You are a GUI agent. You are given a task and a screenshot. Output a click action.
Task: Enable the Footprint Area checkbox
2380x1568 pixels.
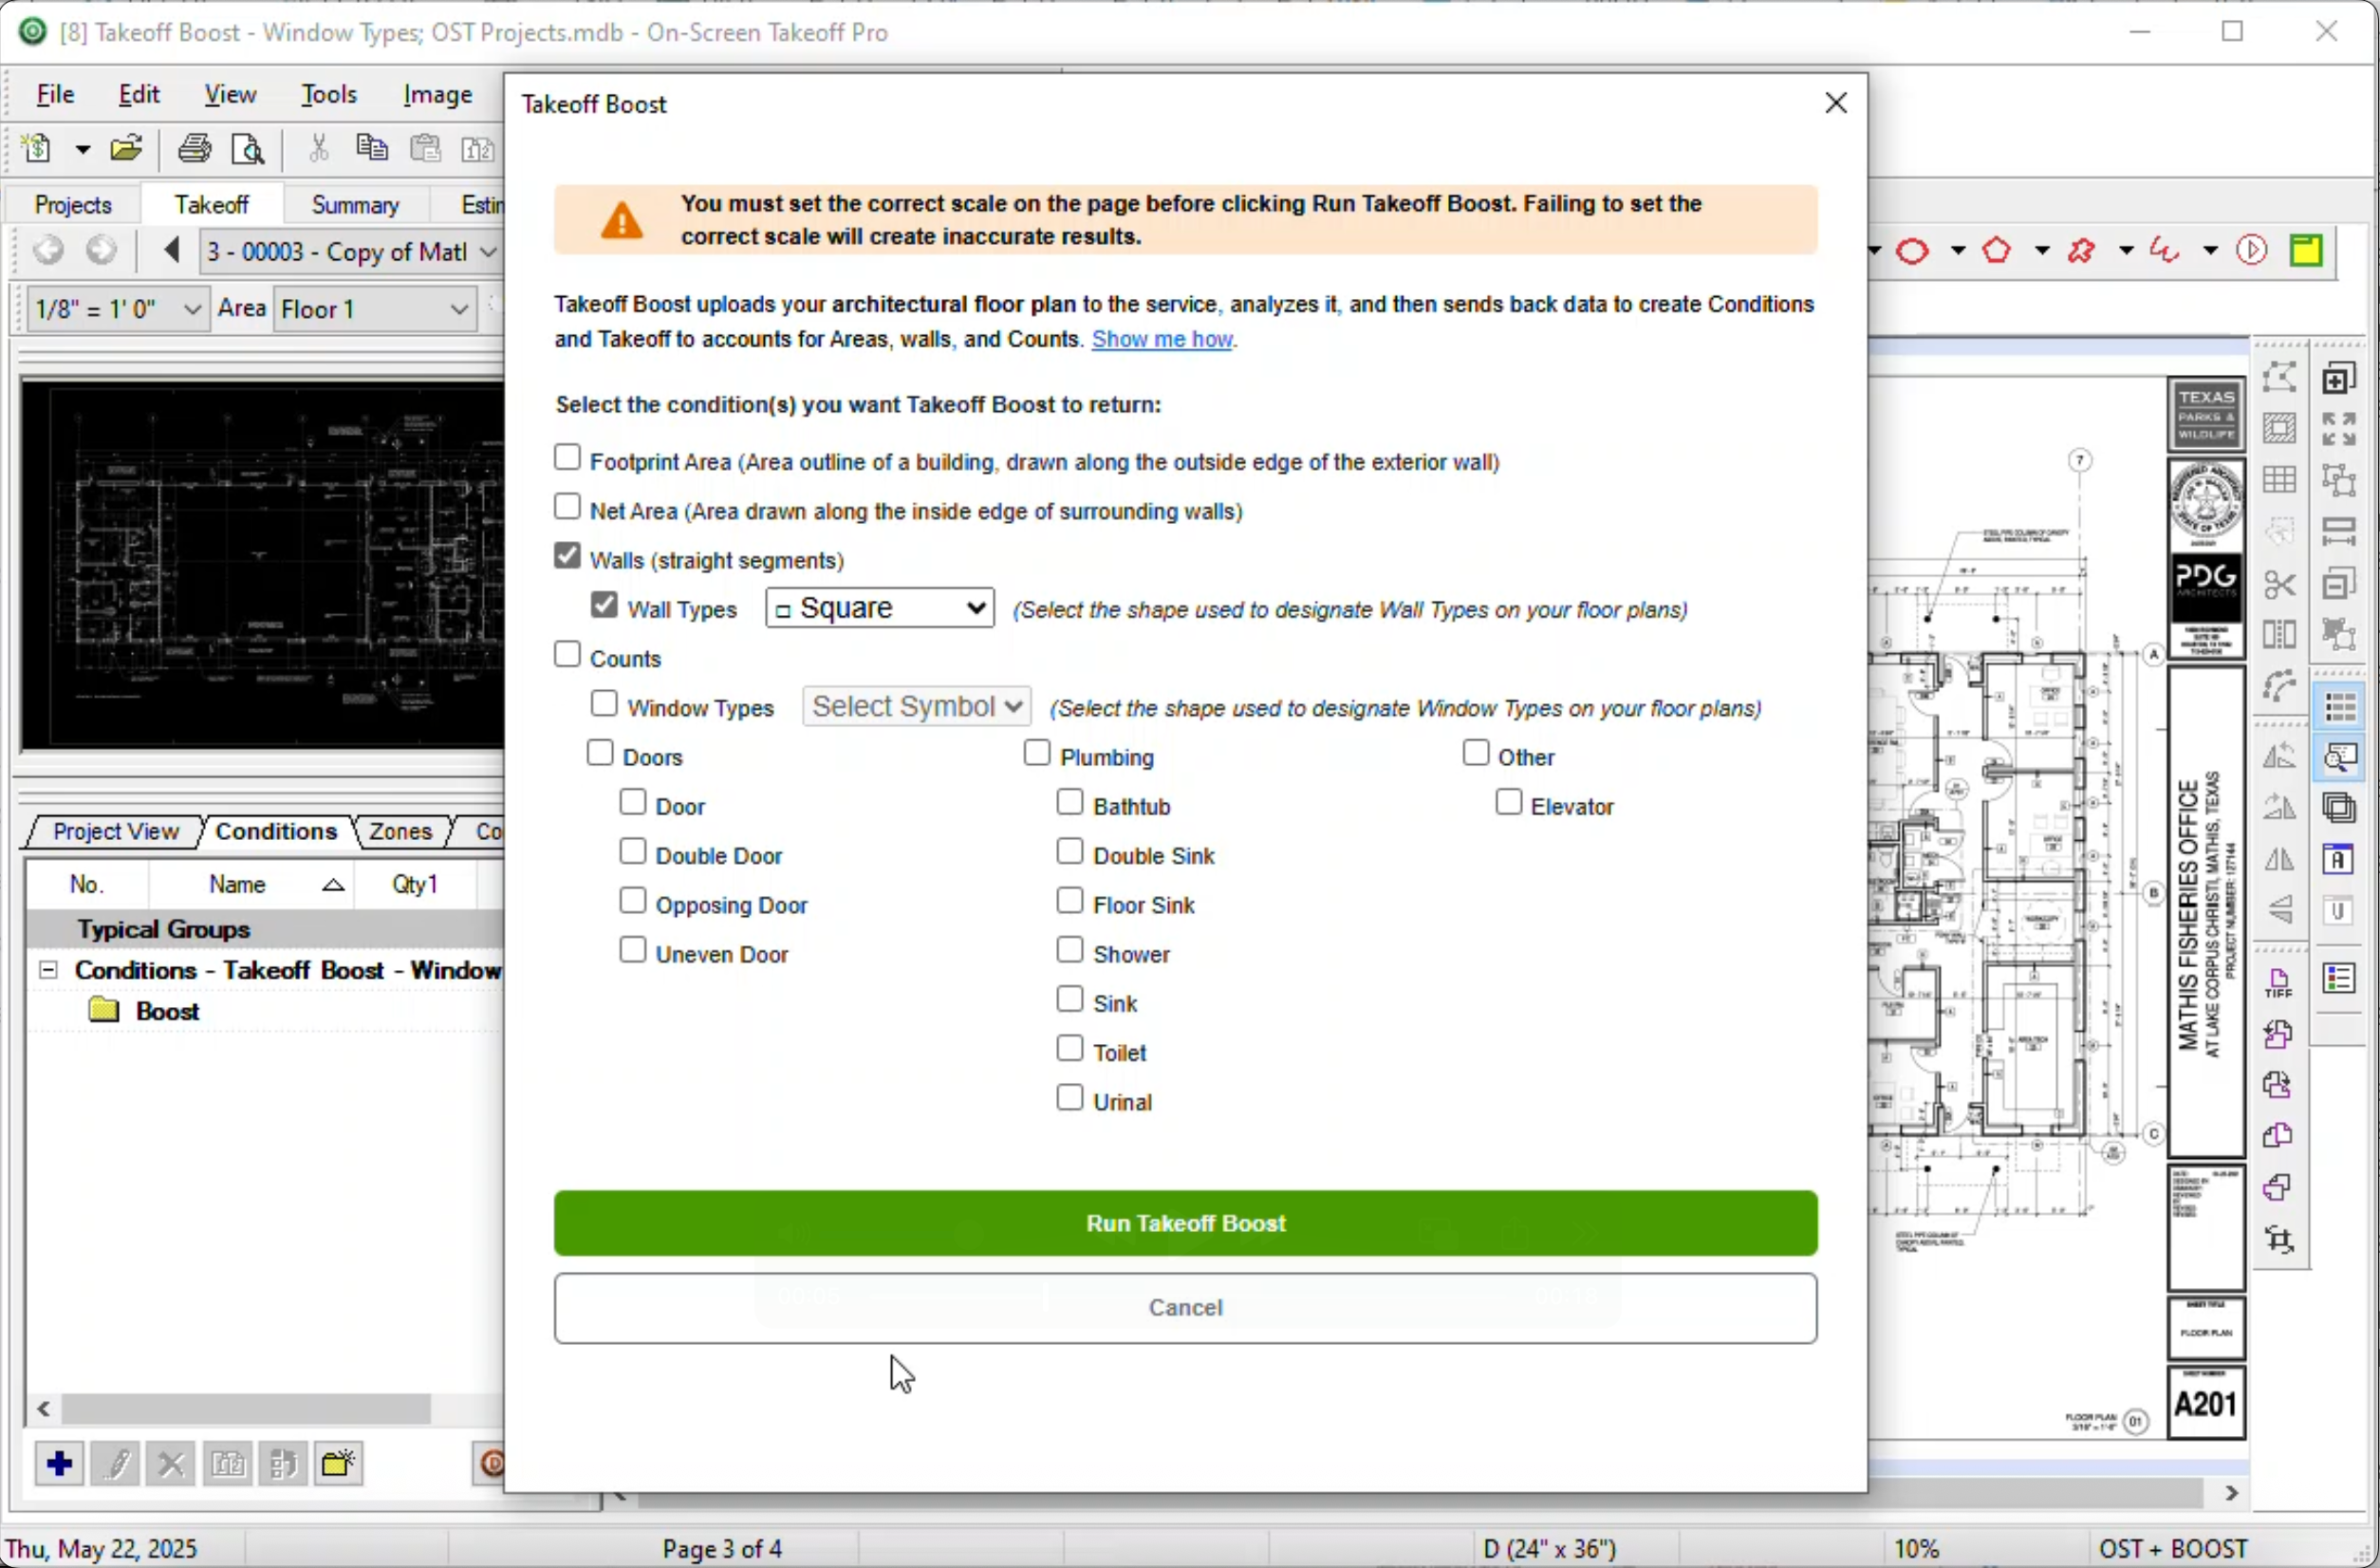click(567, 456)
